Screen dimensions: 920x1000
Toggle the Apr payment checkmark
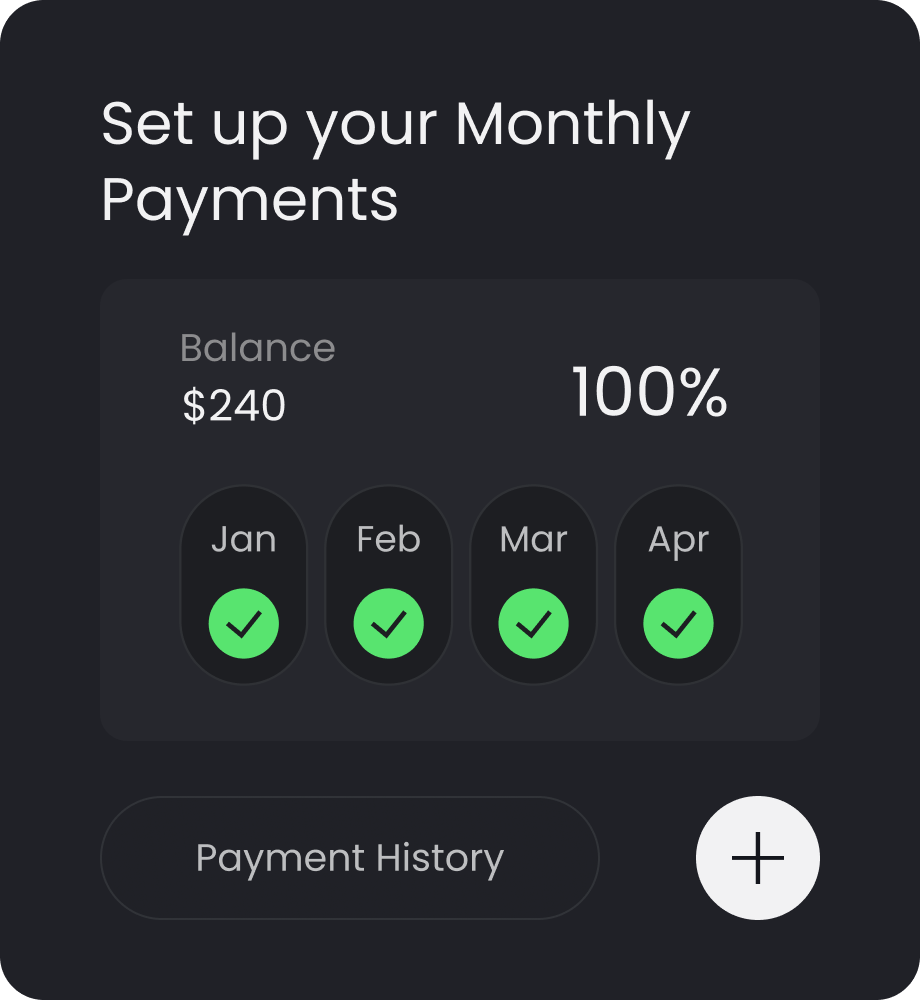[x=678, y=624]
